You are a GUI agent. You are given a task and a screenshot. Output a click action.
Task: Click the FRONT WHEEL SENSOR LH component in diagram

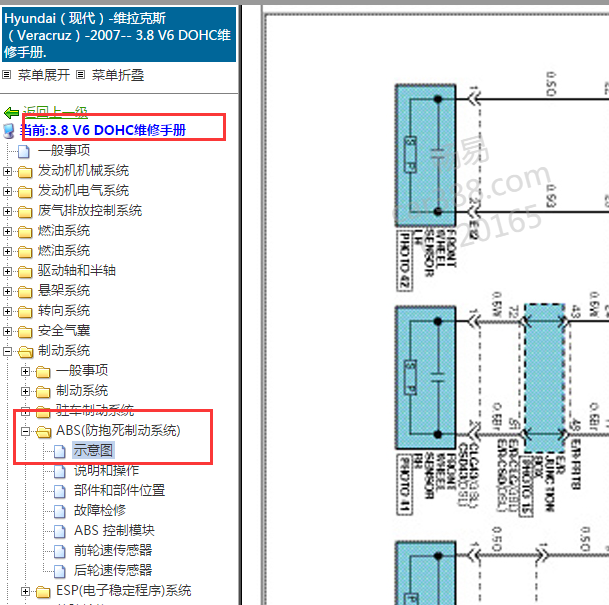pyautogui.click(x=425, y=155)
